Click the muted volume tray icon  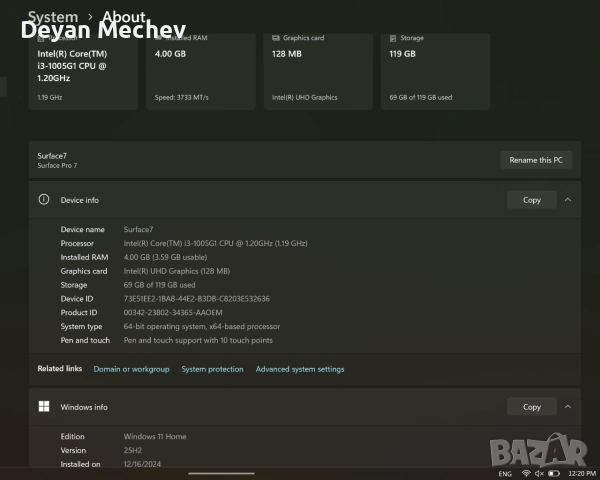[x=539, y=473]
